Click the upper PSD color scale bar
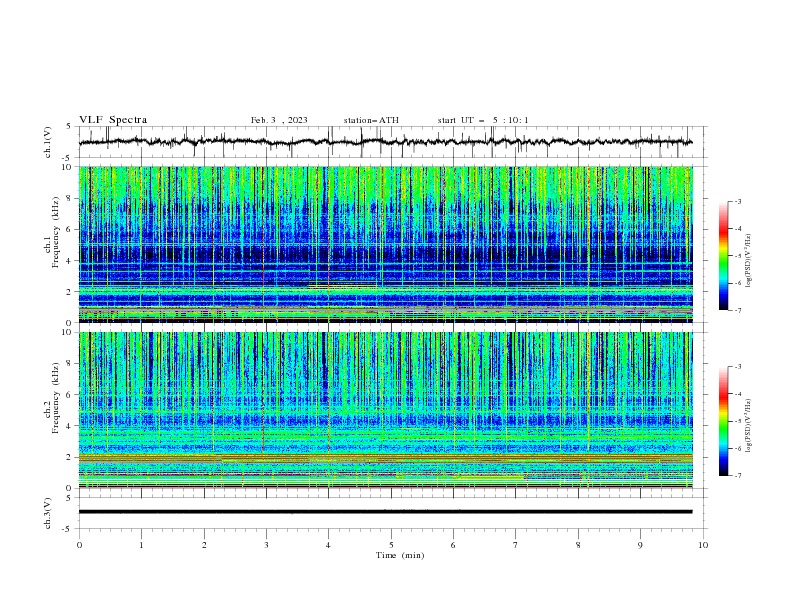The height and width of the screenshot is (612, 792). 724,256
